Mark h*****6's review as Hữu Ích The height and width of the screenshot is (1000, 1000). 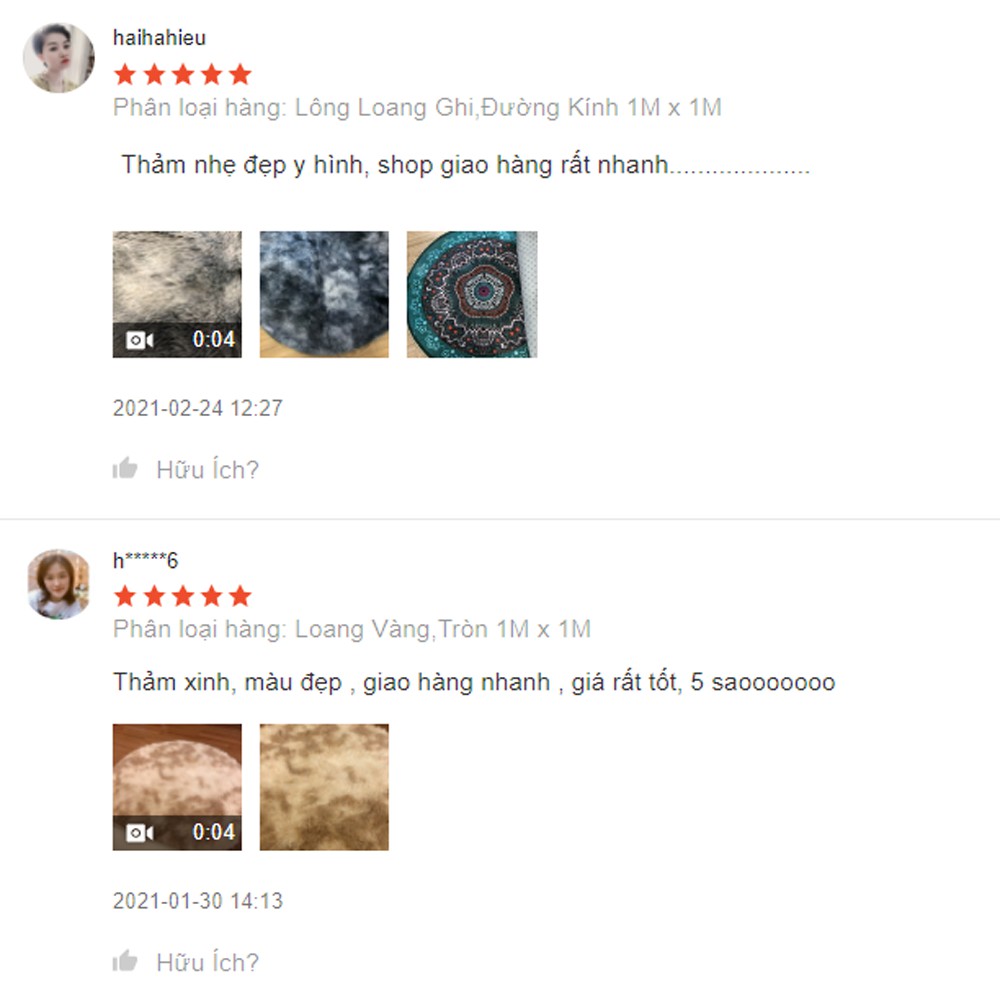click(x=208, y=962)
